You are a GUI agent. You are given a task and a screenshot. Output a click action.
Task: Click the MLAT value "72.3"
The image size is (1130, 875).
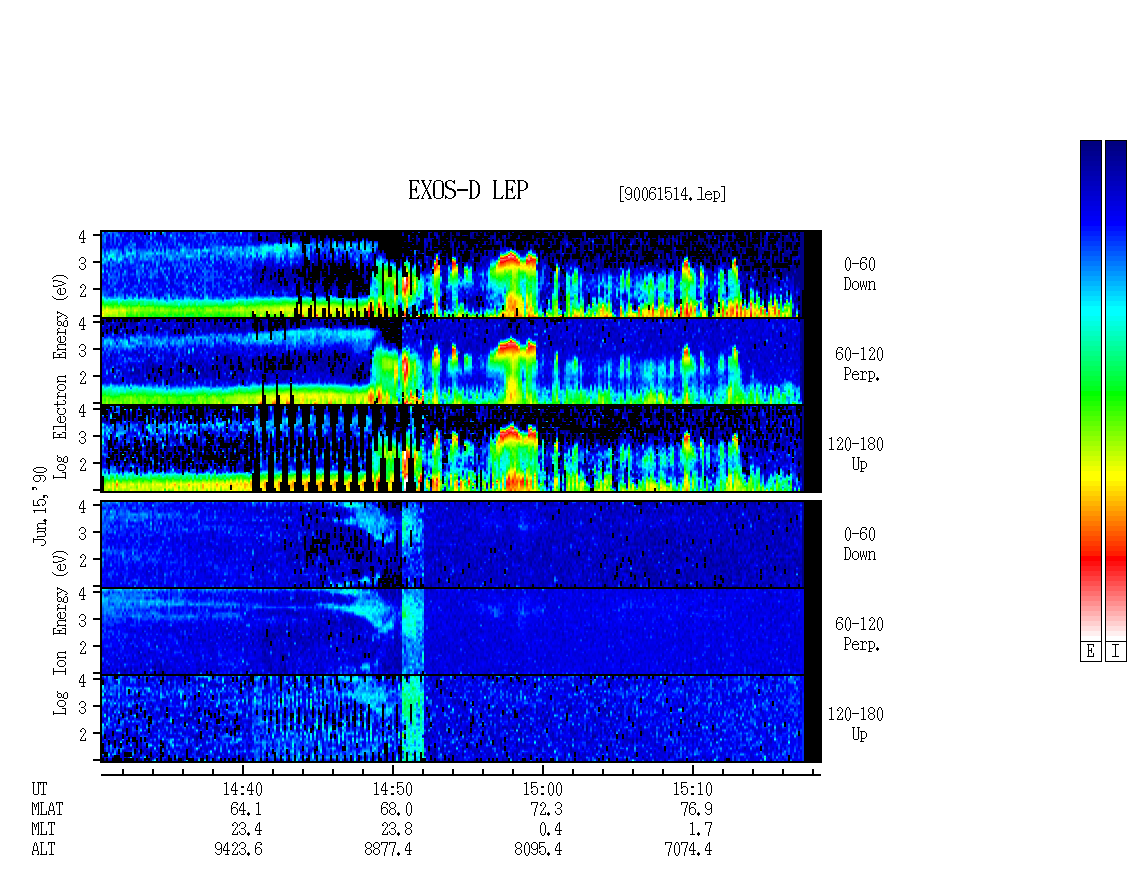pos(547,809)
